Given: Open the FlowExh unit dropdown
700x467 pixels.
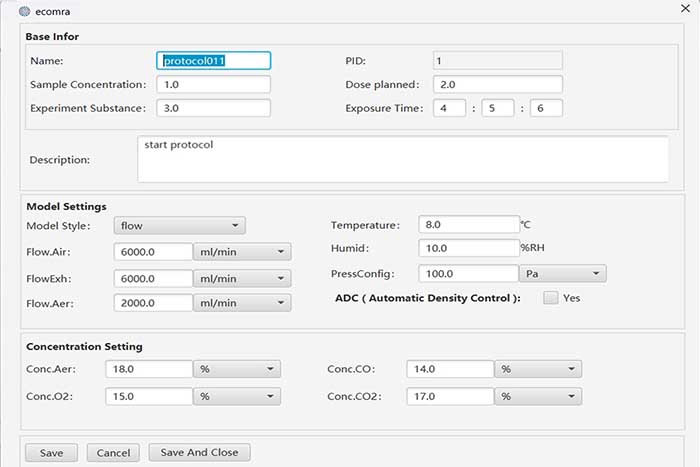Looking at the screenshot, I should [241, 278].
